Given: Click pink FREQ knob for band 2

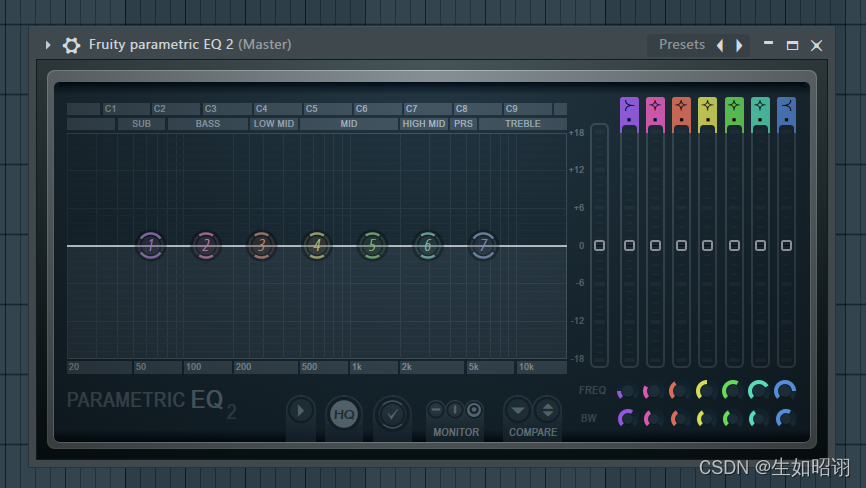Looking at the screenshot, I should click(653, 391).
